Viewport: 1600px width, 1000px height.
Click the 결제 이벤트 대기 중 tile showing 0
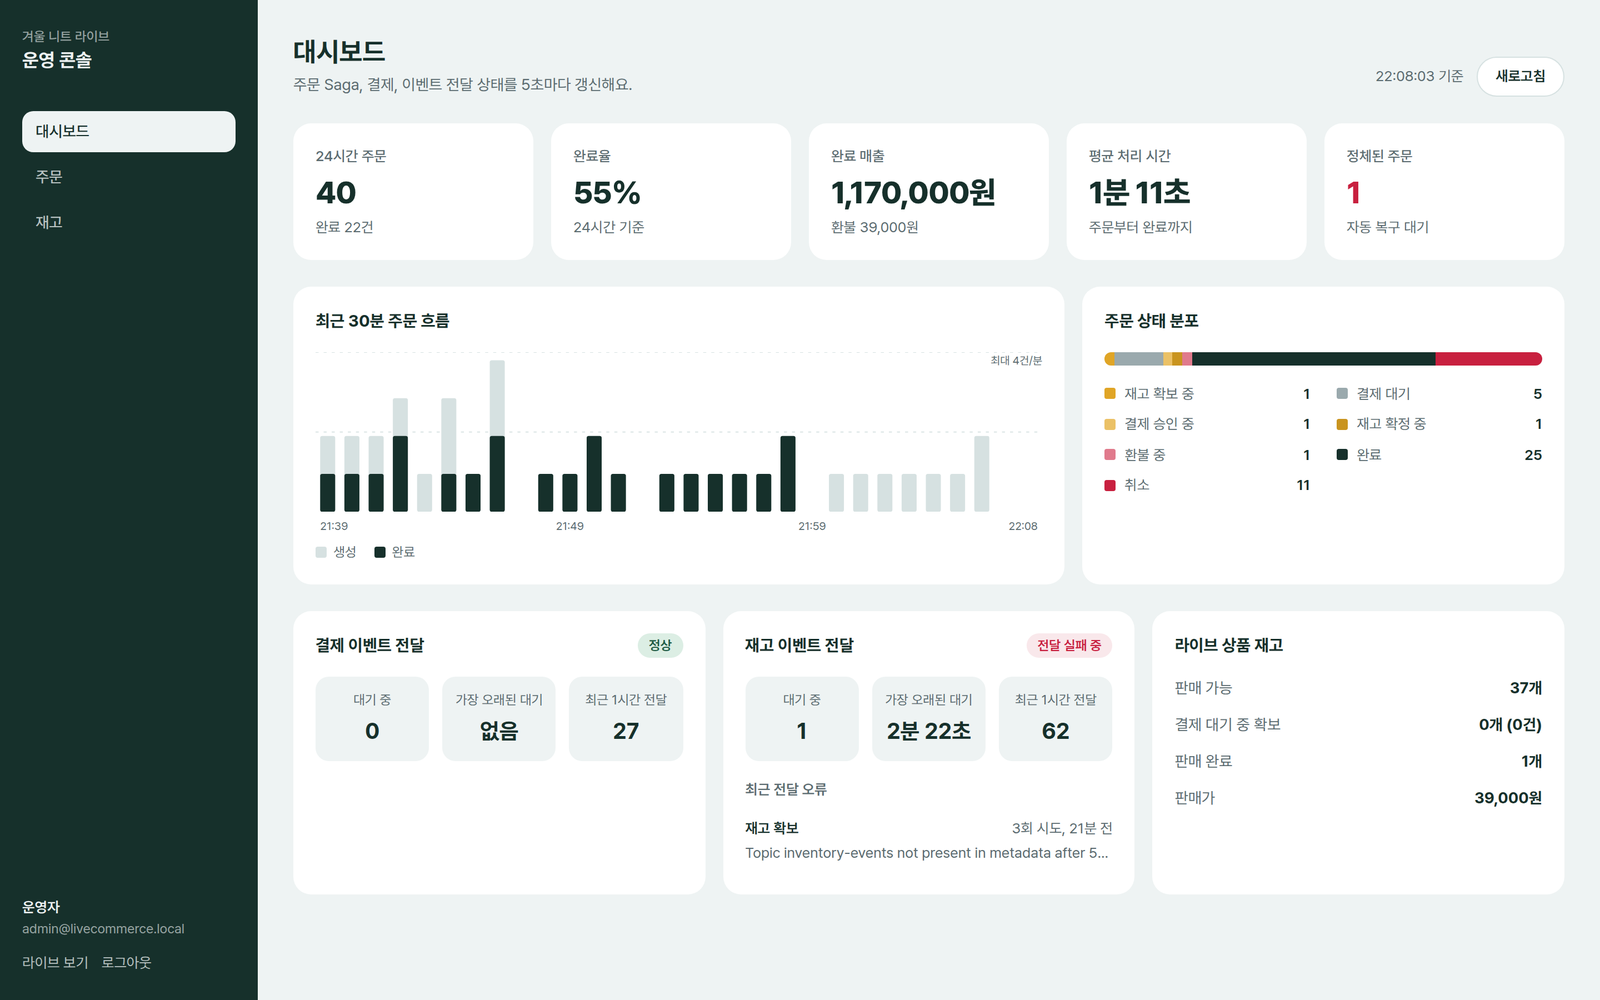click(x=372, y=719)
